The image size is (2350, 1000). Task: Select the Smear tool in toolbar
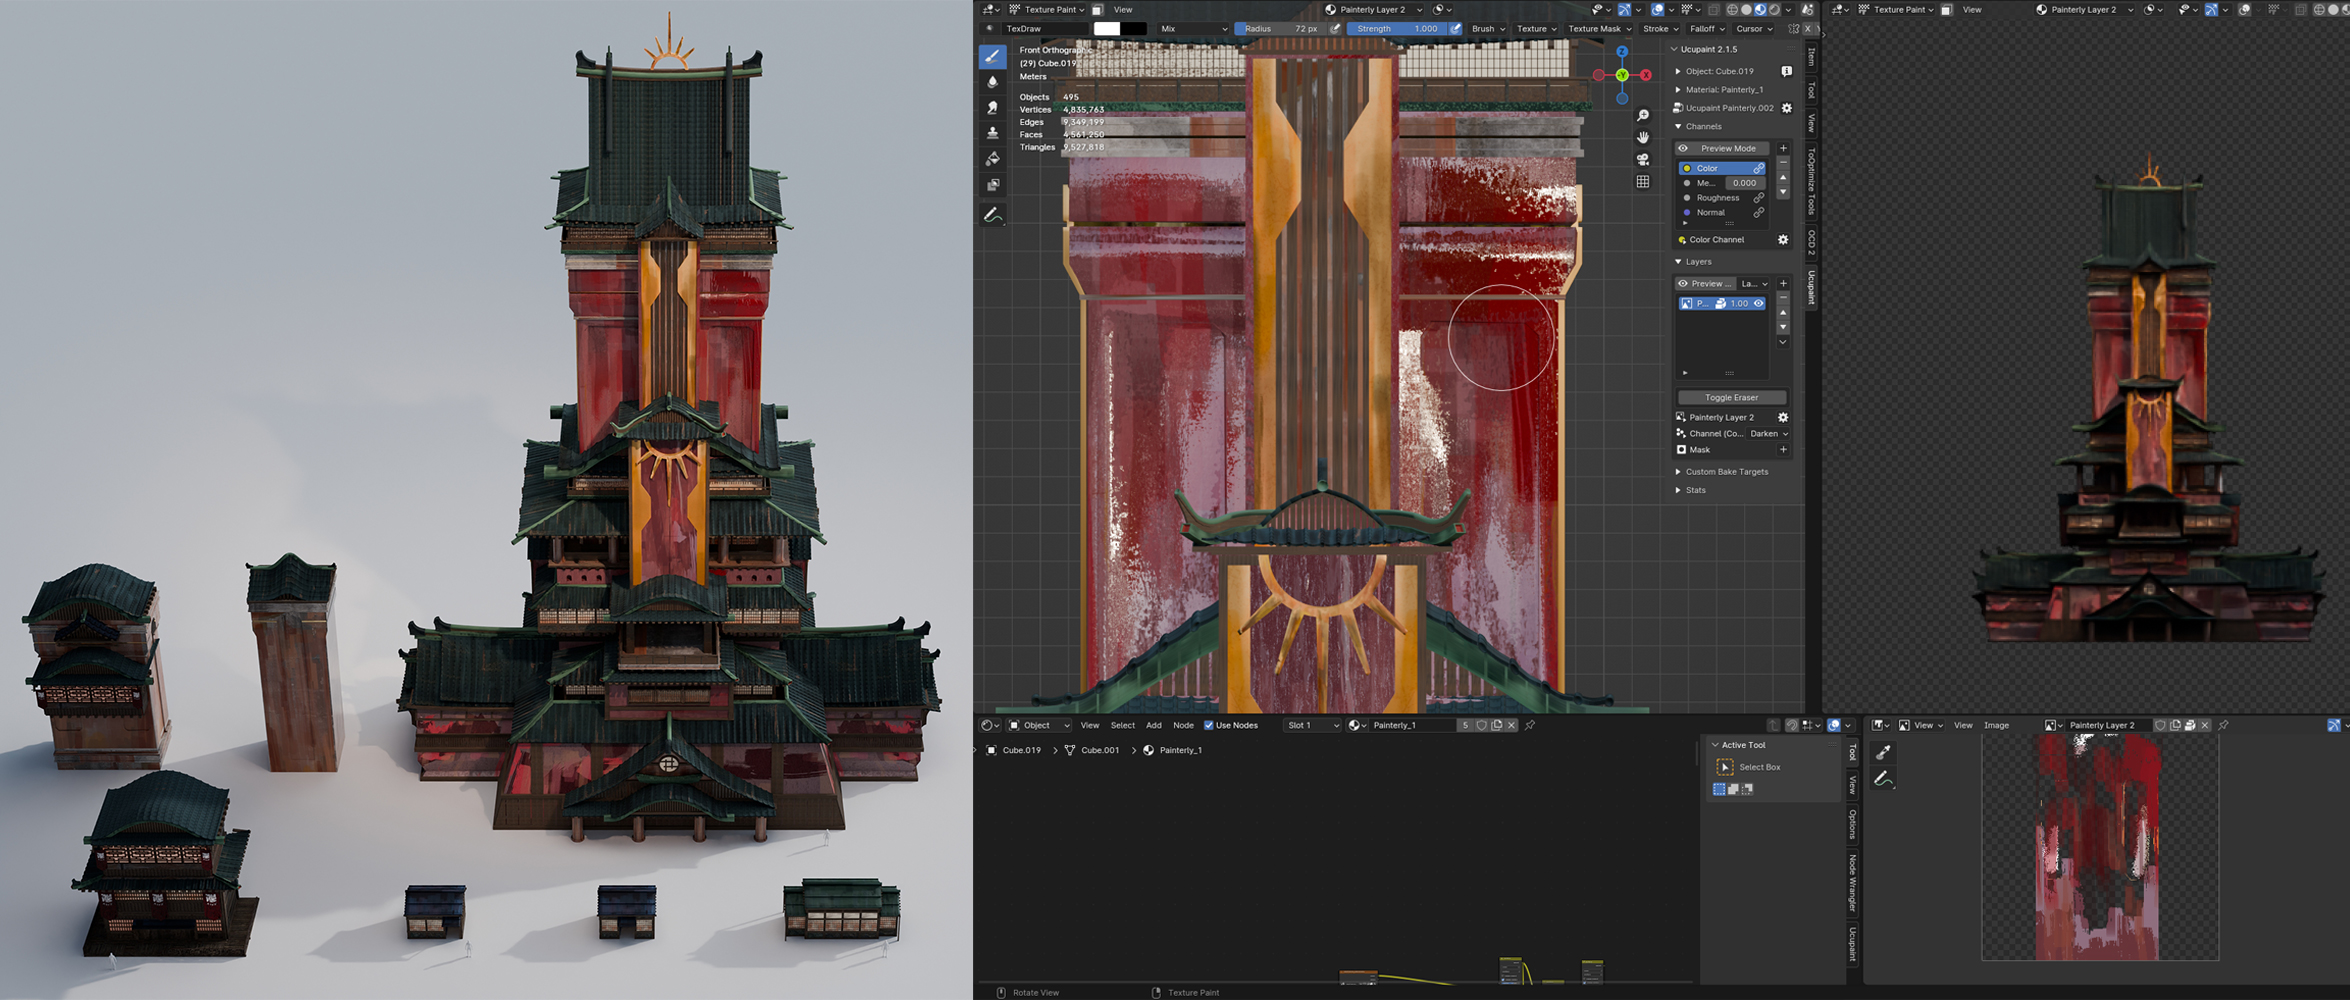point(992,108)
